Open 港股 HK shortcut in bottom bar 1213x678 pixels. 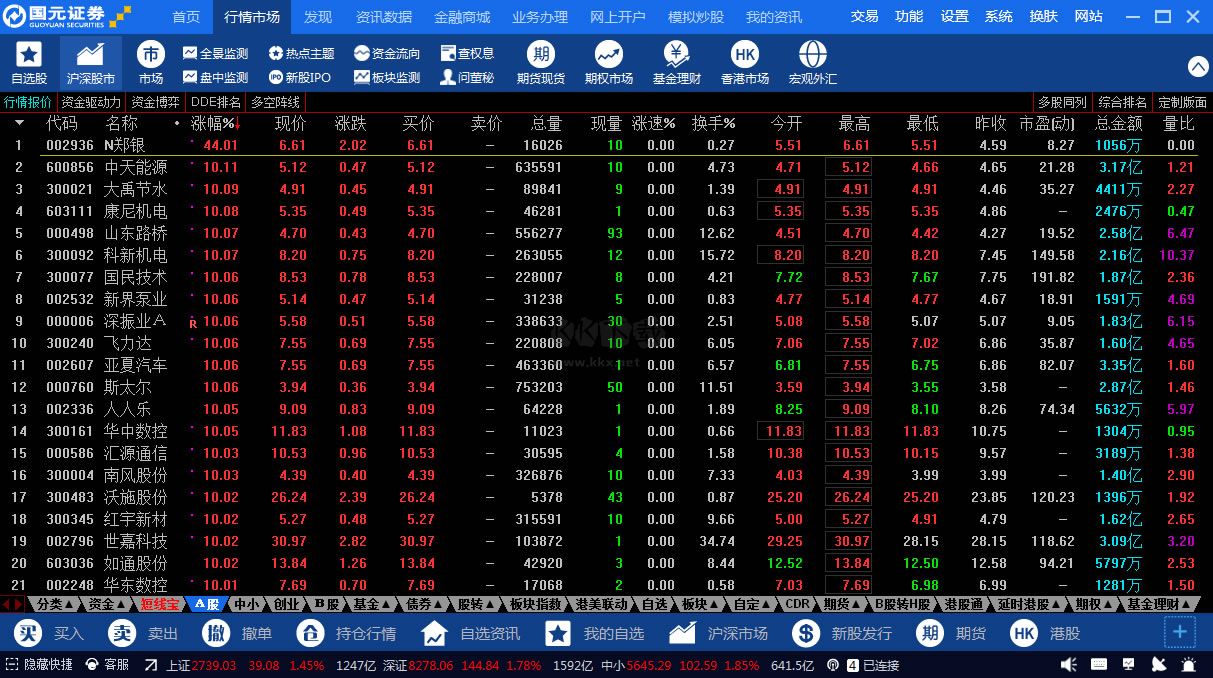[1046, 633]
